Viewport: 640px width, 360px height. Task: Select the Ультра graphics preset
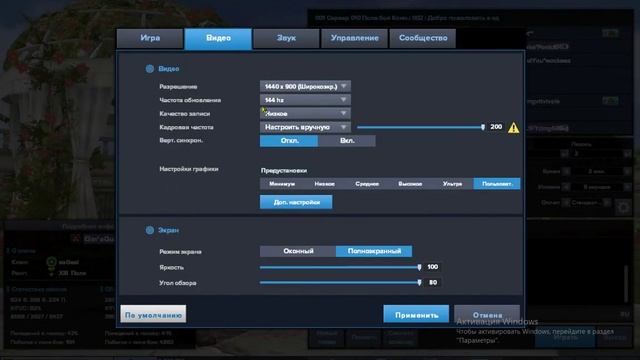pos(452,184)
